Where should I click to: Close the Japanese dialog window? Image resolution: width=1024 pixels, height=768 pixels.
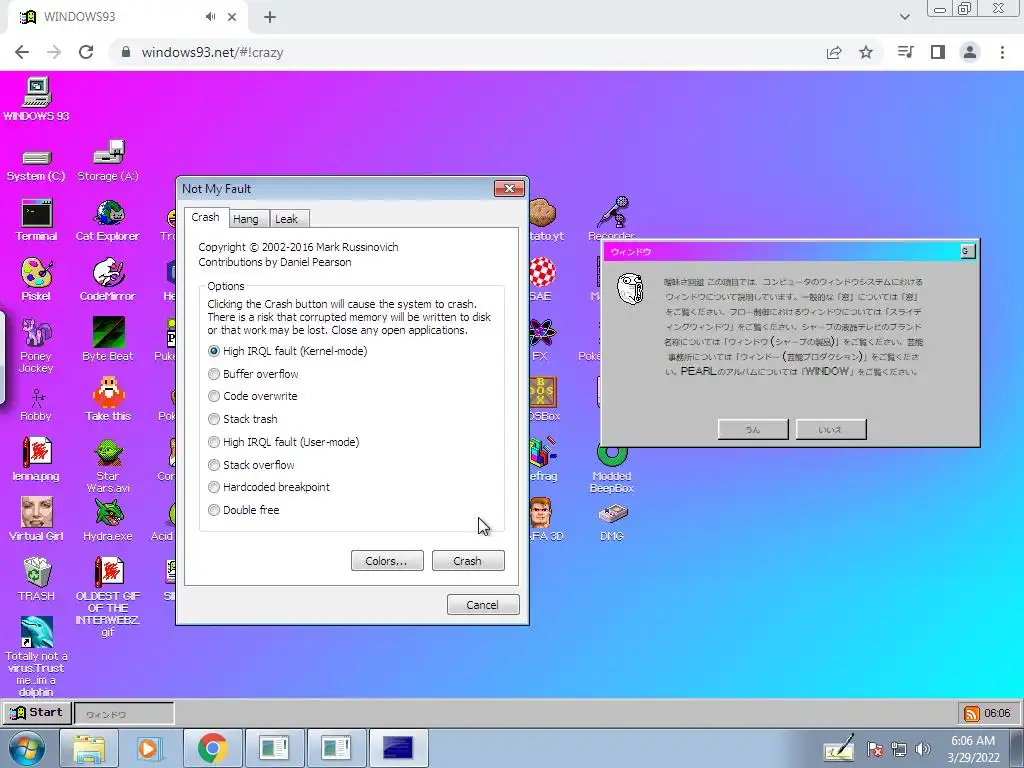click(x=968, y=251)
